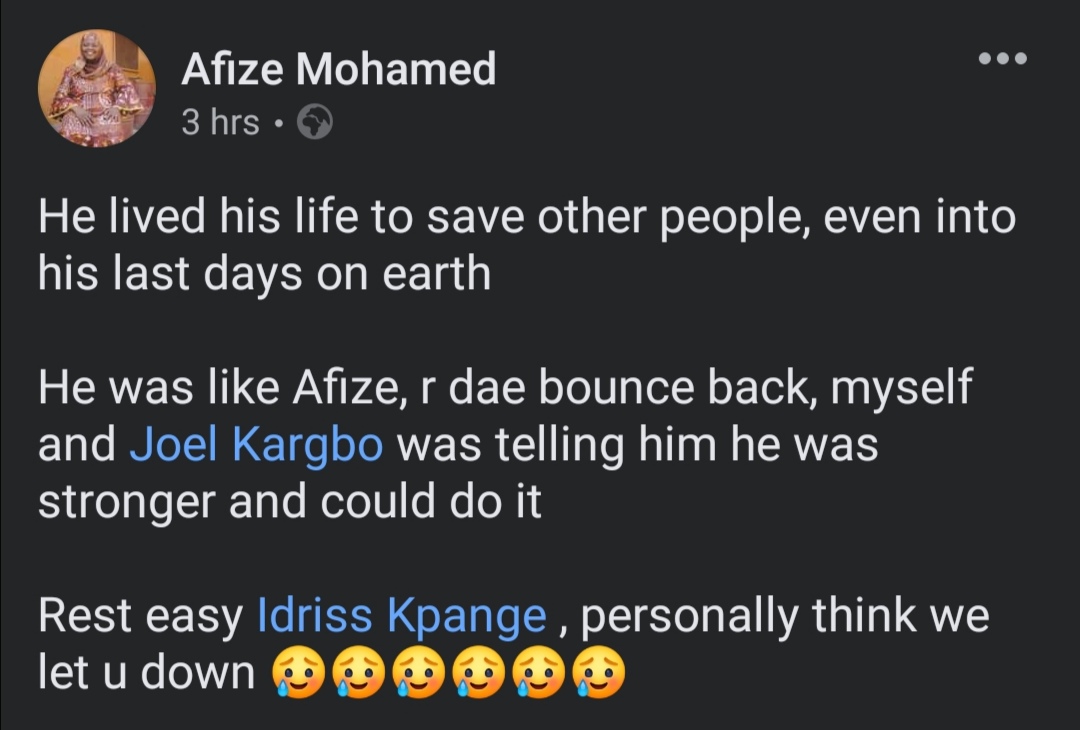The height and width of the screenshot is (730, 1080).
Task: Click the "stronger and could do it" line
Action: click(x=290, y=501)
